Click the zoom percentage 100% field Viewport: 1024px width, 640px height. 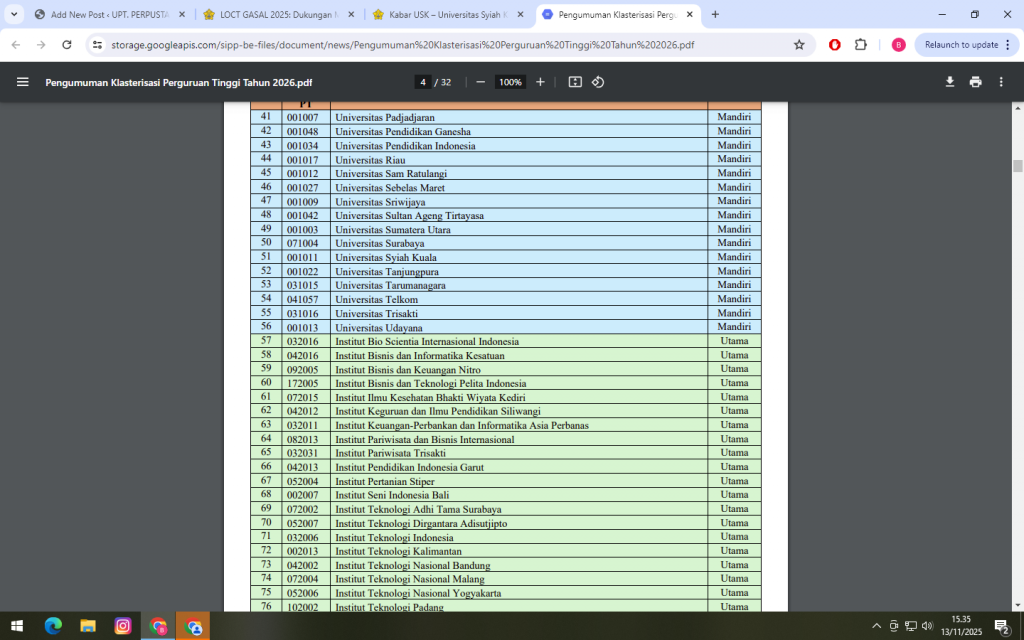point(510,82)
